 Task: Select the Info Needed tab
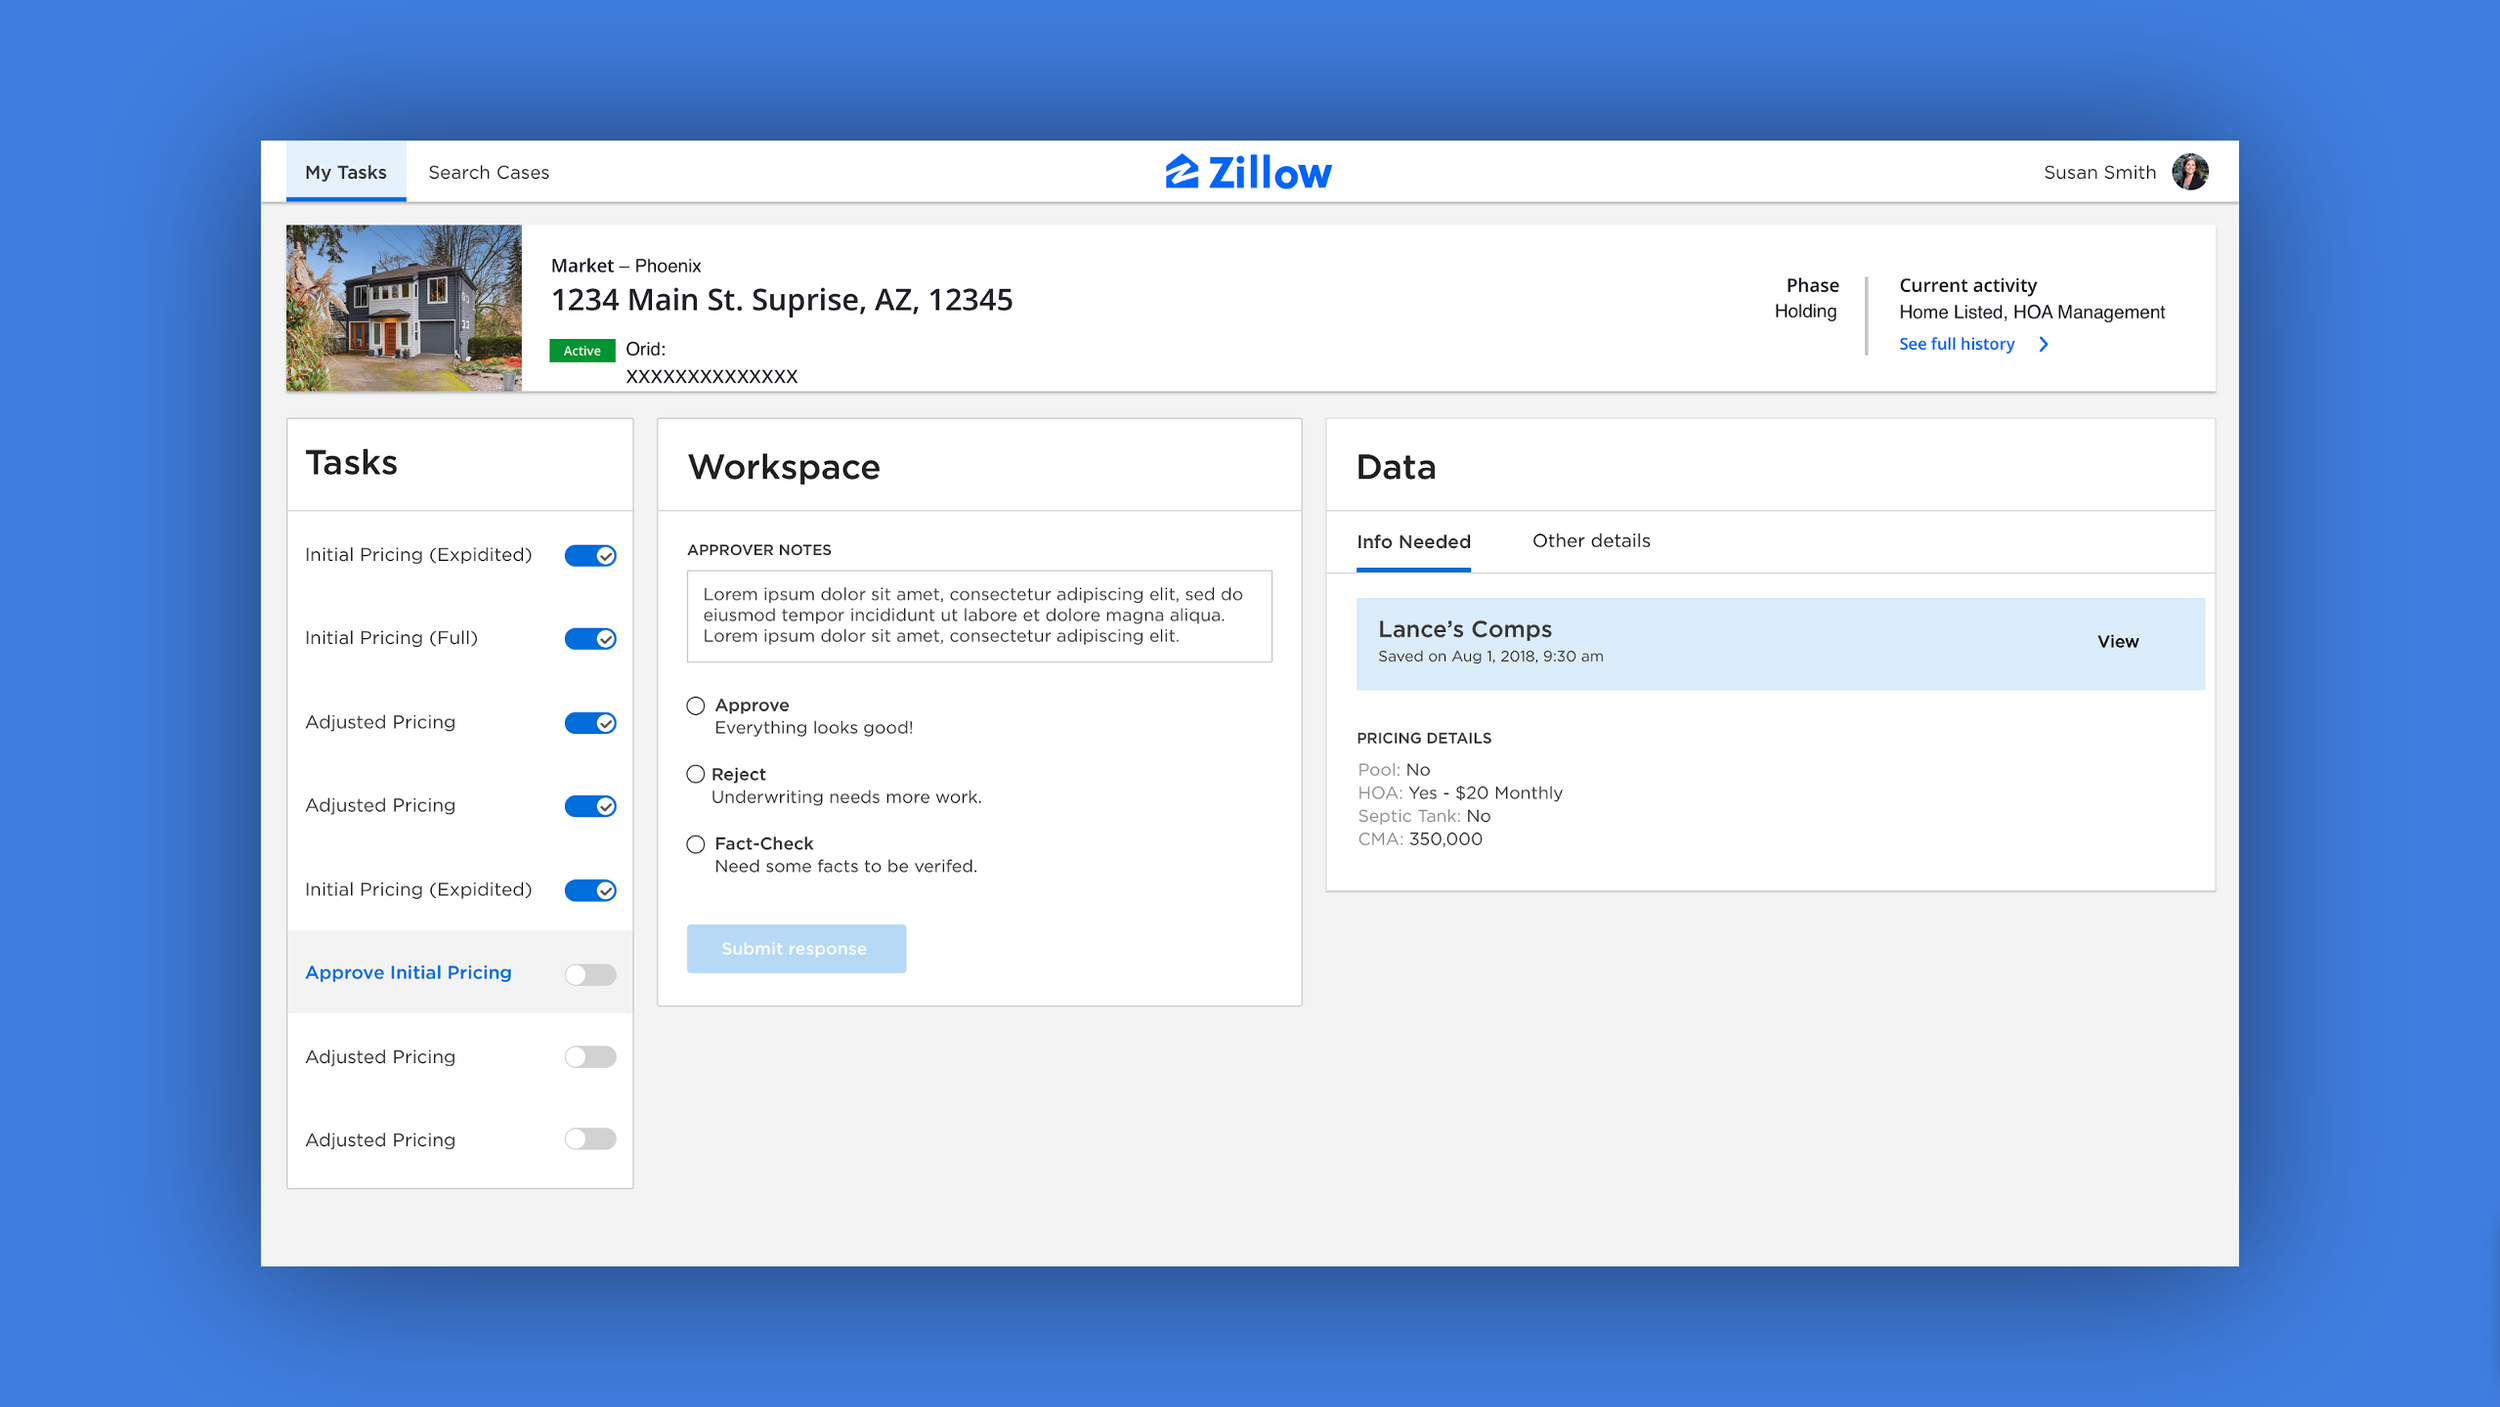[1413, 542]
